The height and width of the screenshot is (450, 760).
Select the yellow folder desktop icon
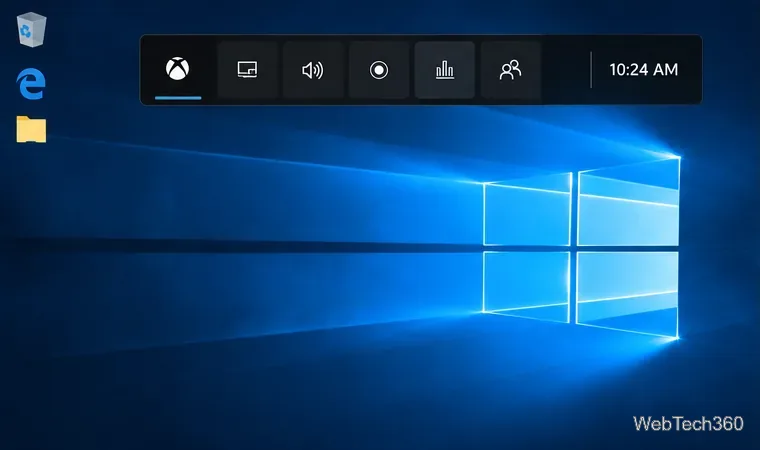[31, 129]
